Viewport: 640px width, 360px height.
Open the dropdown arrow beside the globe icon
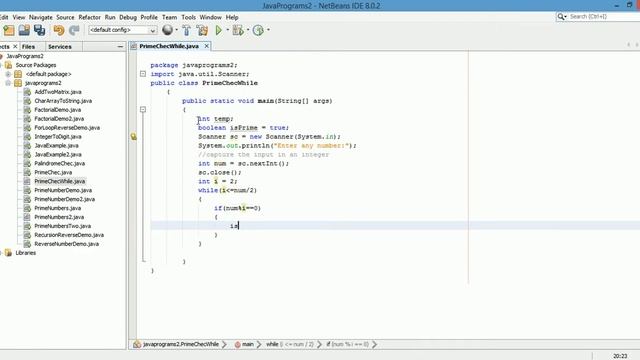[x=176, y=30]
